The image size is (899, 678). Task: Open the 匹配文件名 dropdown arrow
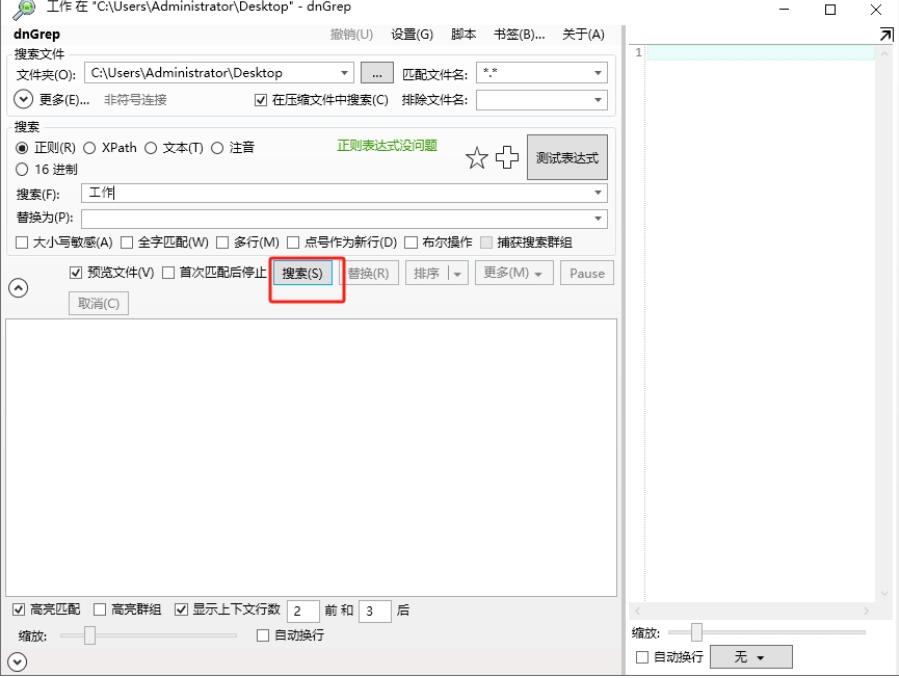[x=597, y=73]
